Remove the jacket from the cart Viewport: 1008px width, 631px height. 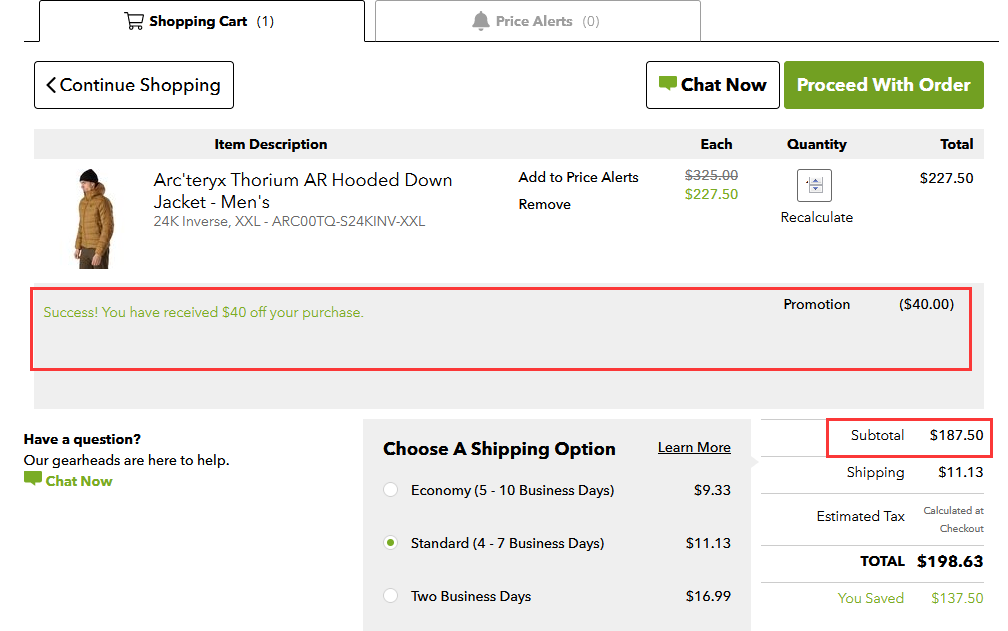tap(544, 204)
